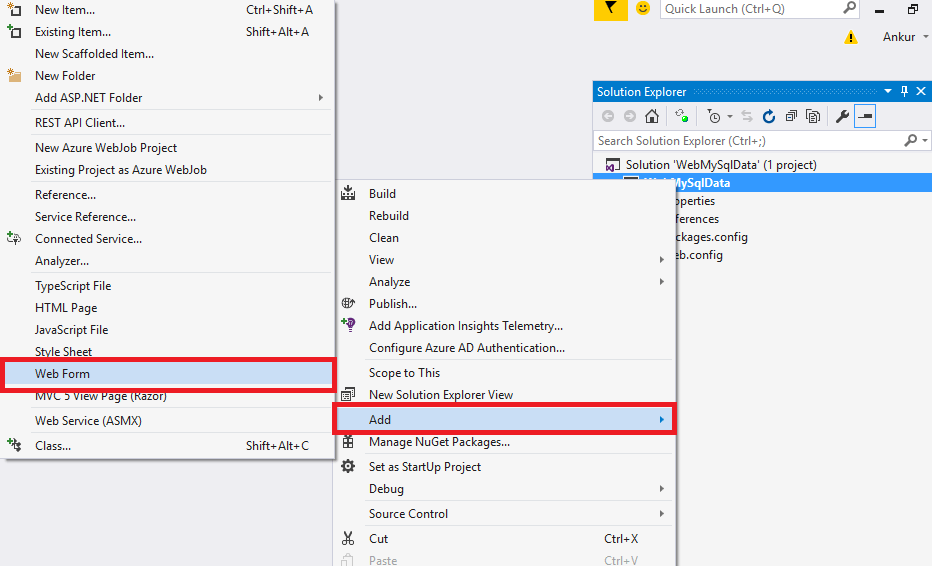Expand the View submenu

coord(662,260)
